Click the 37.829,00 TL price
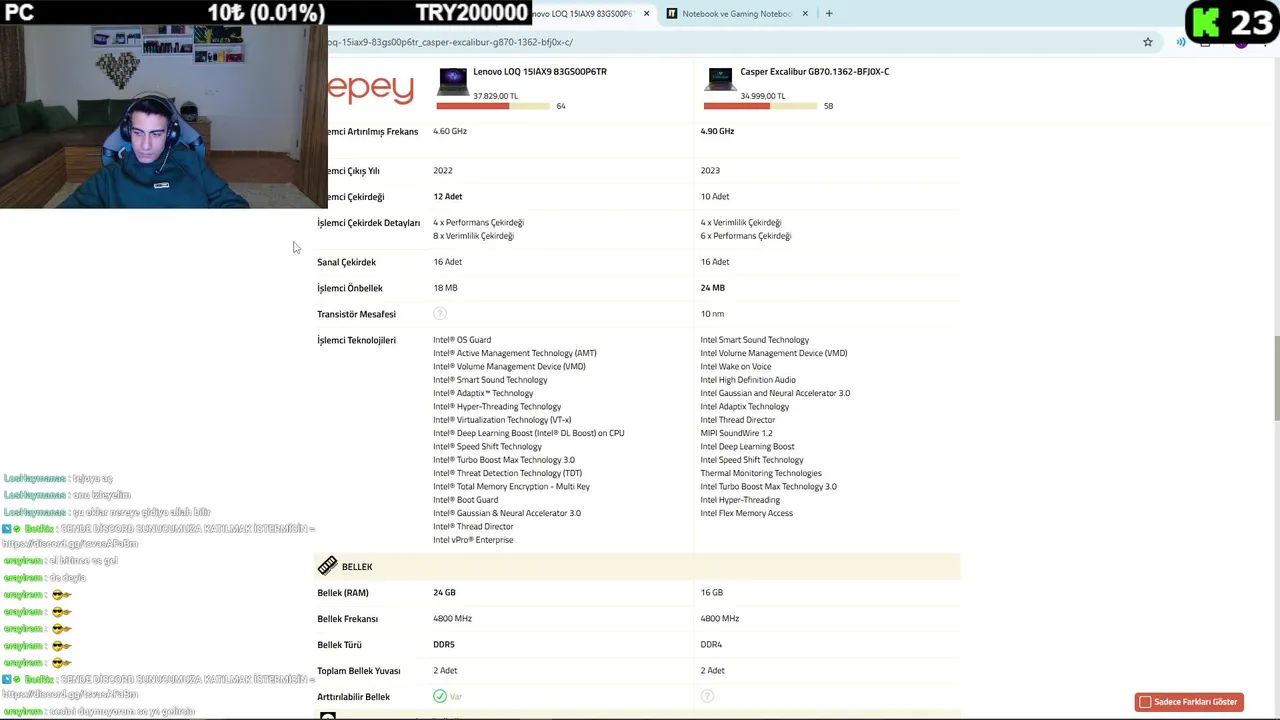Screen dimensions: 1280x720 pyautogui.click(x=495, y=96)
